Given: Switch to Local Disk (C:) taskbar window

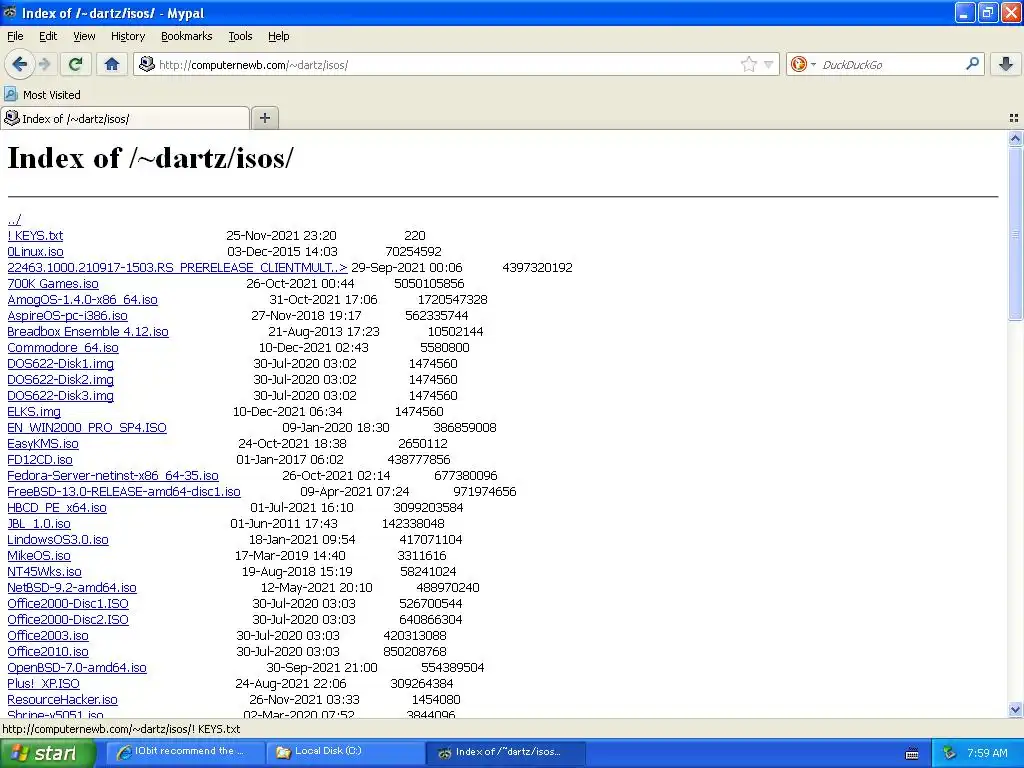Looking at the screenshot, I should pyautogui.click(x=345, y=752).
